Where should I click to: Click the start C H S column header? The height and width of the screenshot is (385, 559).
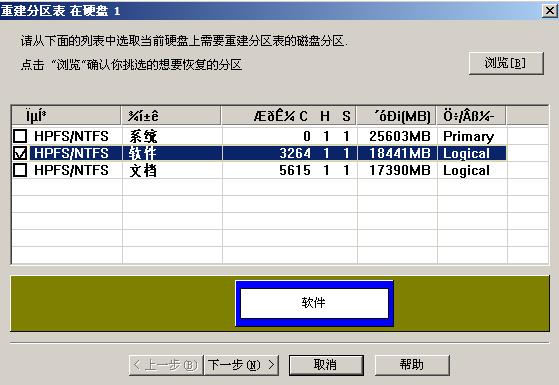[289, 116]
